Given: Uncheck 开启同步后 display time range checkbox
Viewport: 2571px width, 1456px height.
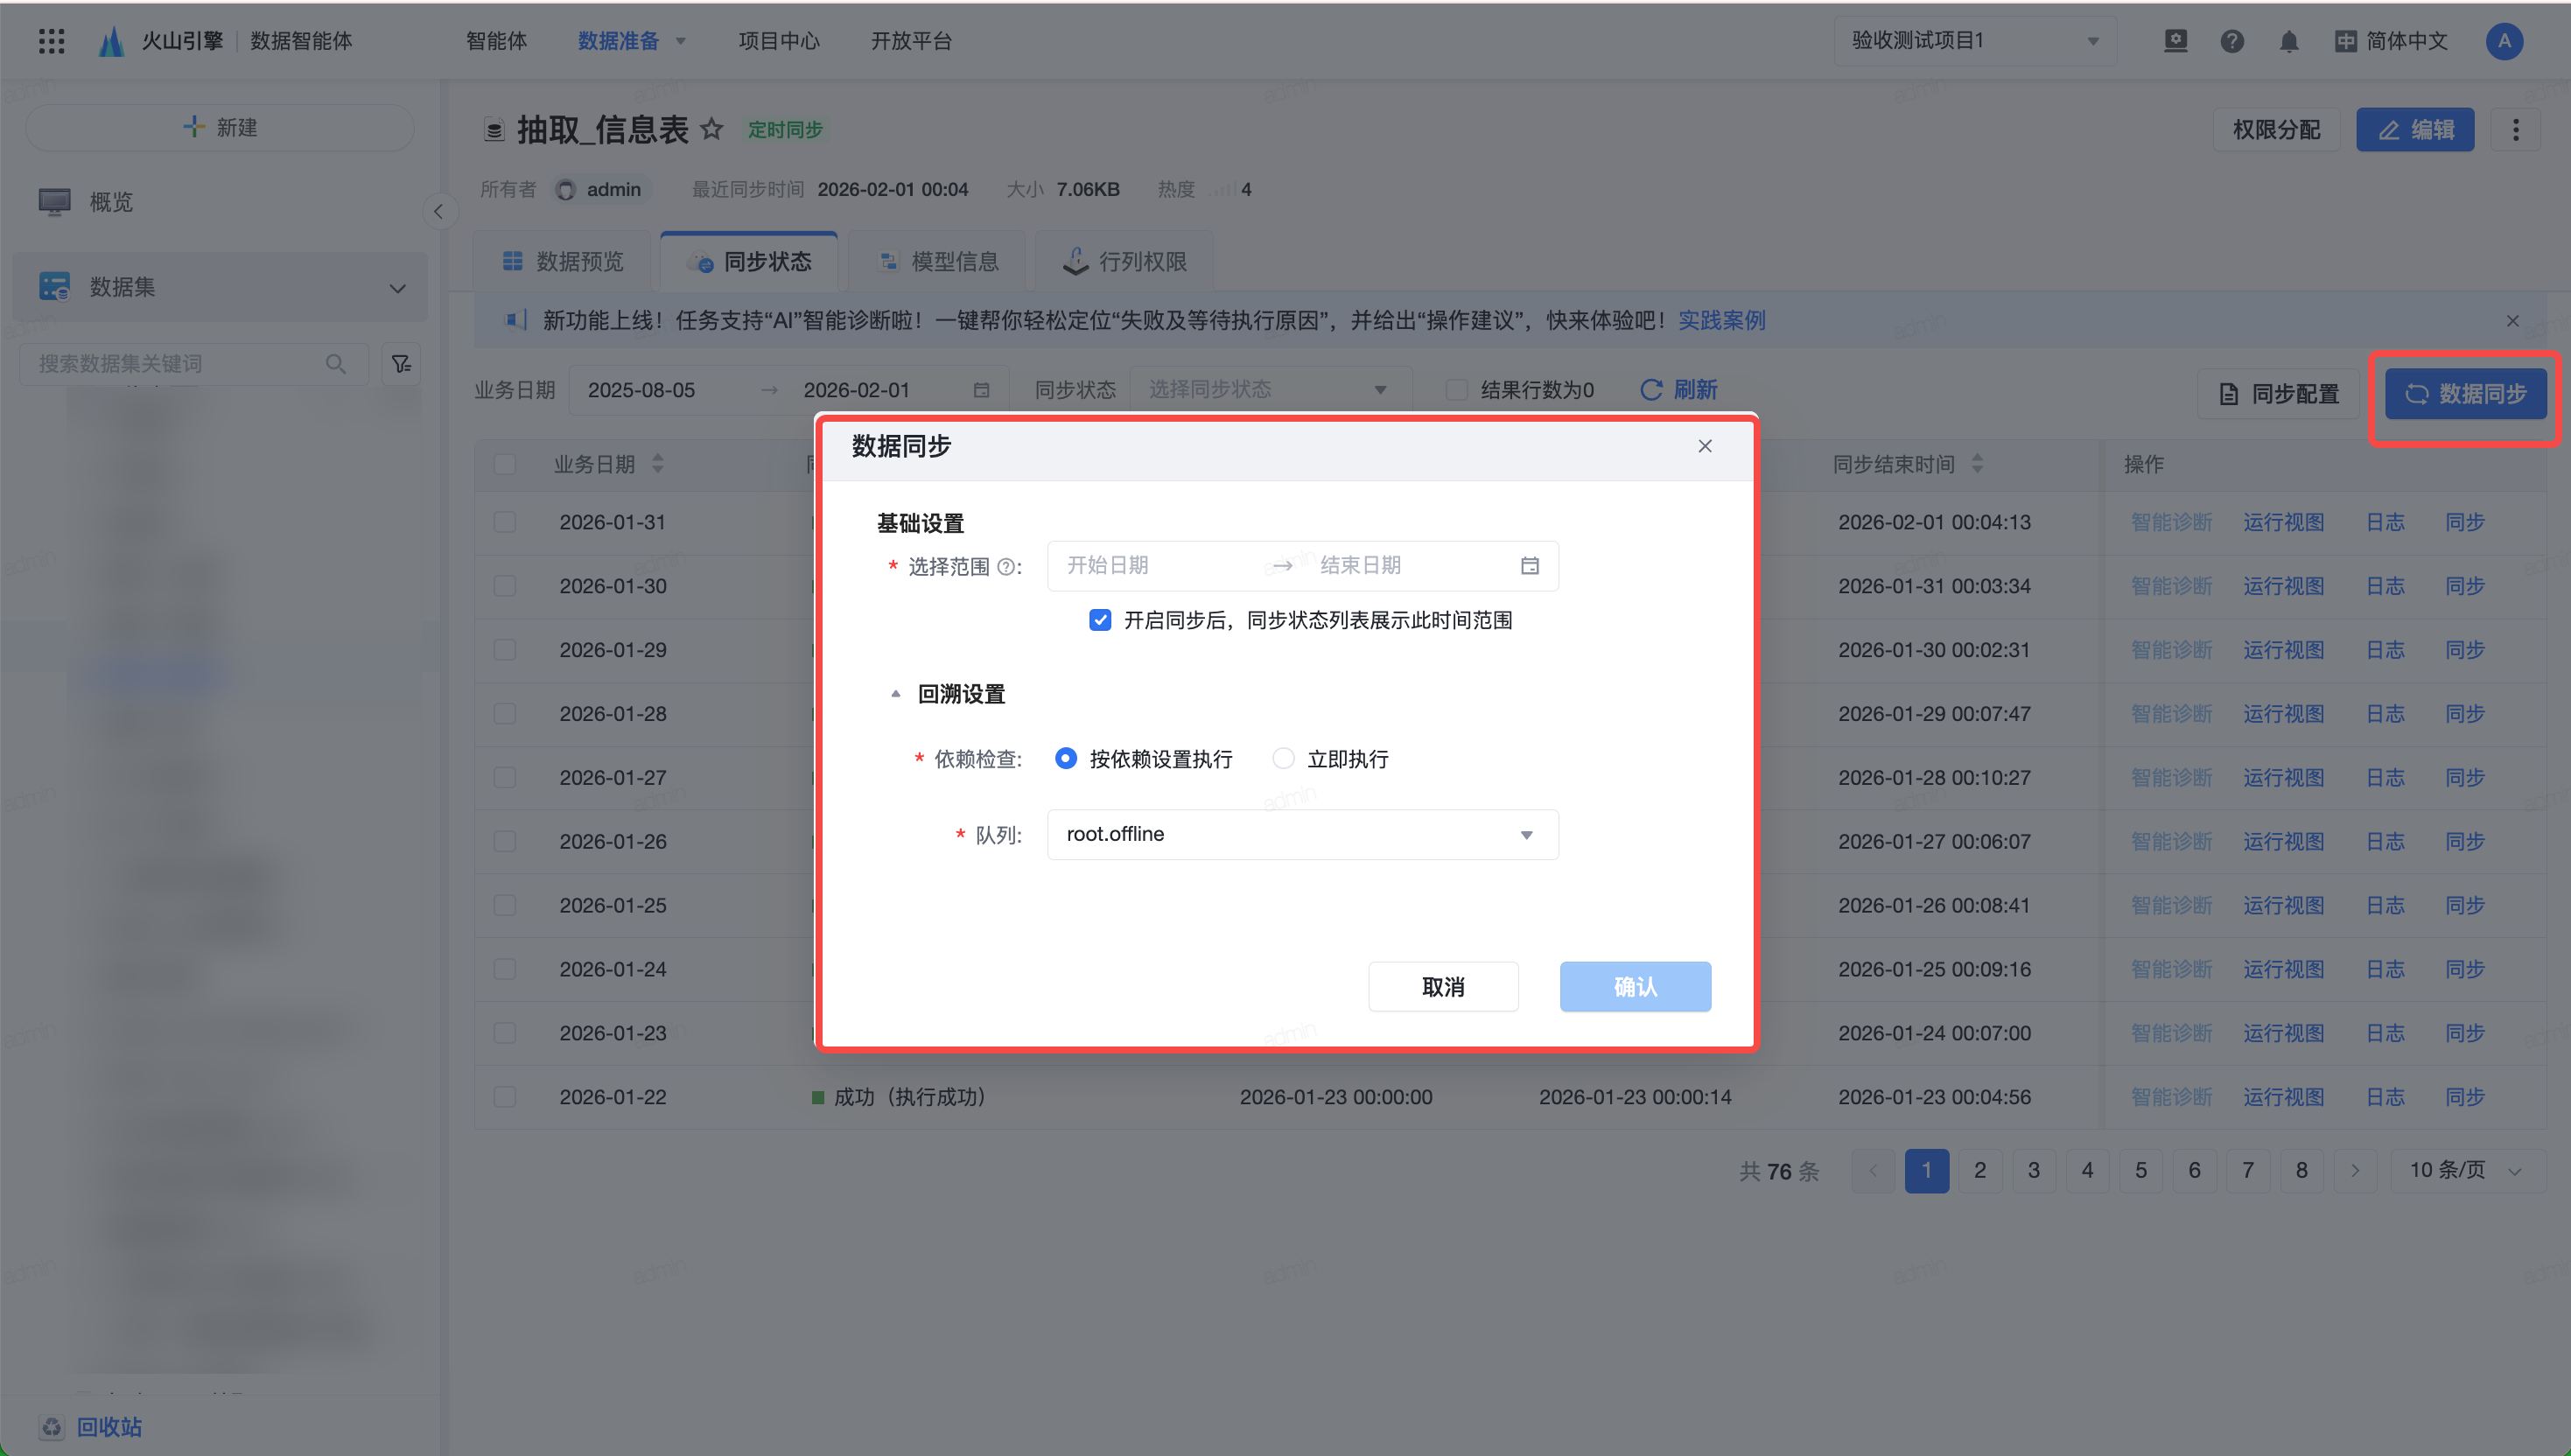Looking at the screenshot, I should point(1100,620).
